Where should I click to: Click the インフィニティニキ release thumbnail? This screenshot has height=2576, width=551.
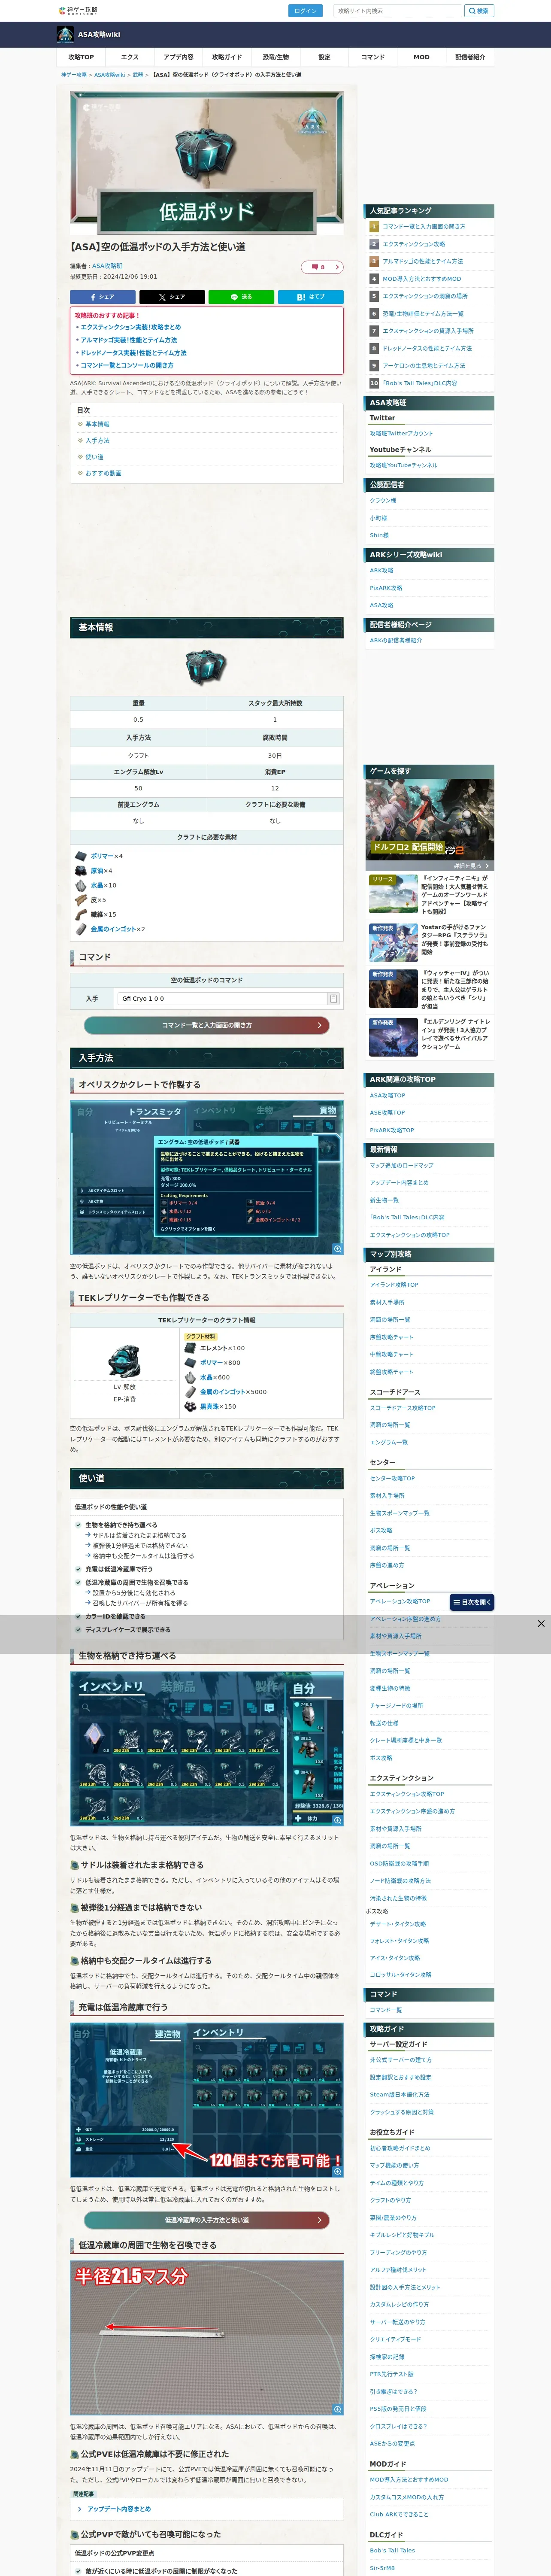pyautogui.click(x=393, y=894)
